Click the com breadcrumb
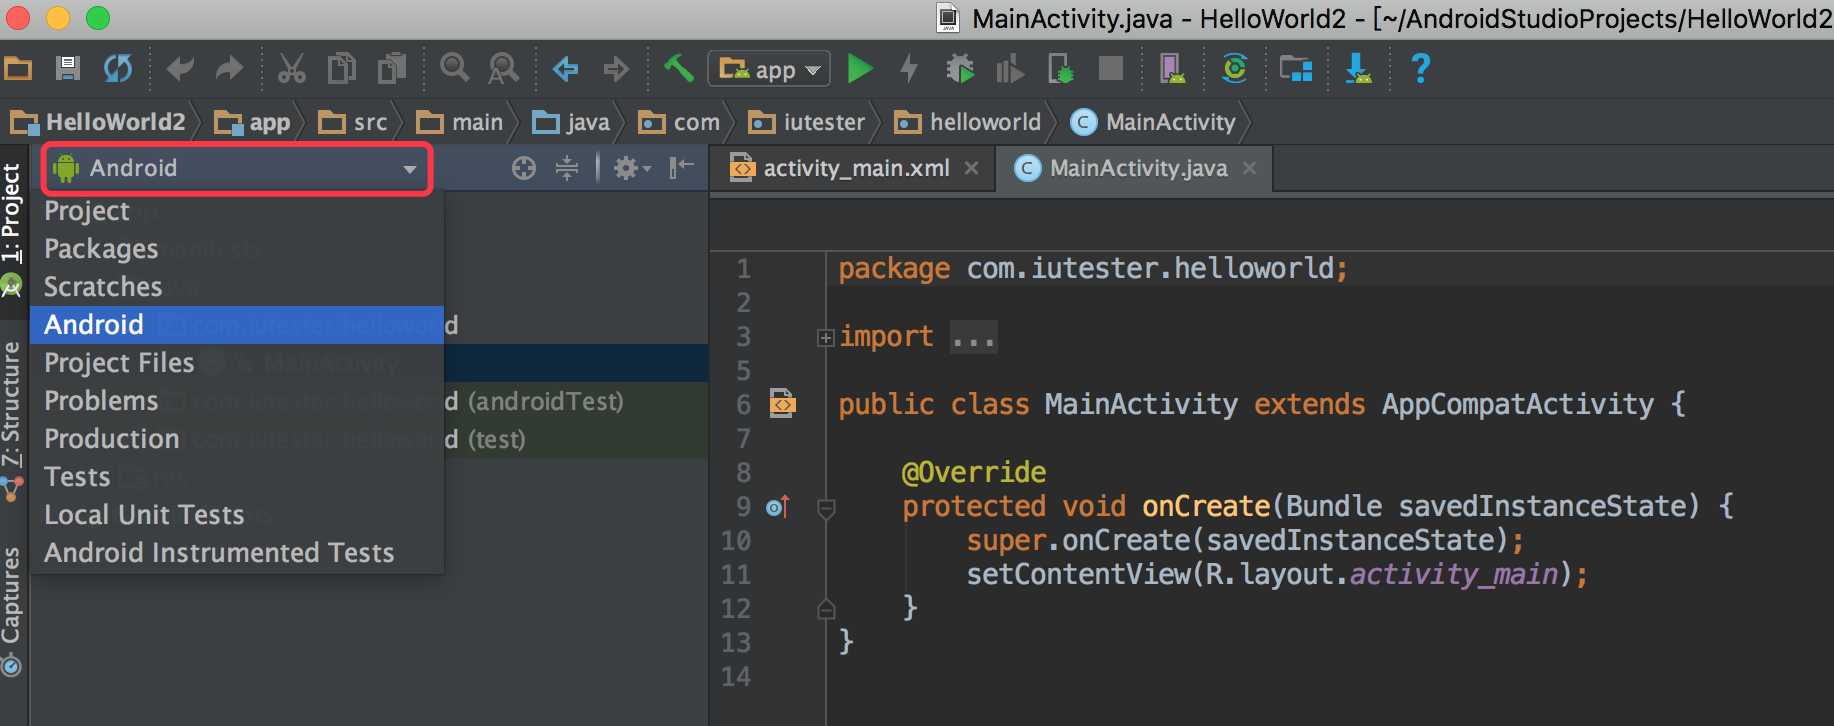This screenshot has height=726, width=1834. coord(679,123)
